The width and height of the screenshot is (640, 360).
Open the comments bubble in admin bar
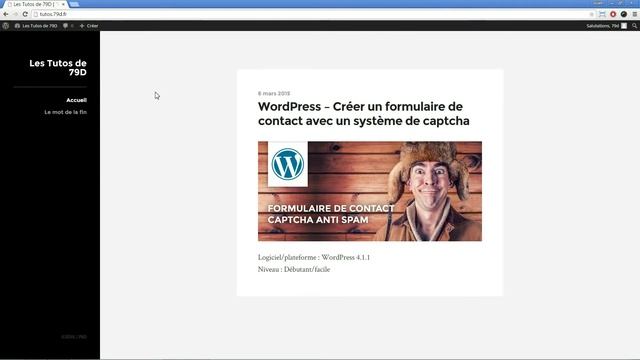(68, 26)
